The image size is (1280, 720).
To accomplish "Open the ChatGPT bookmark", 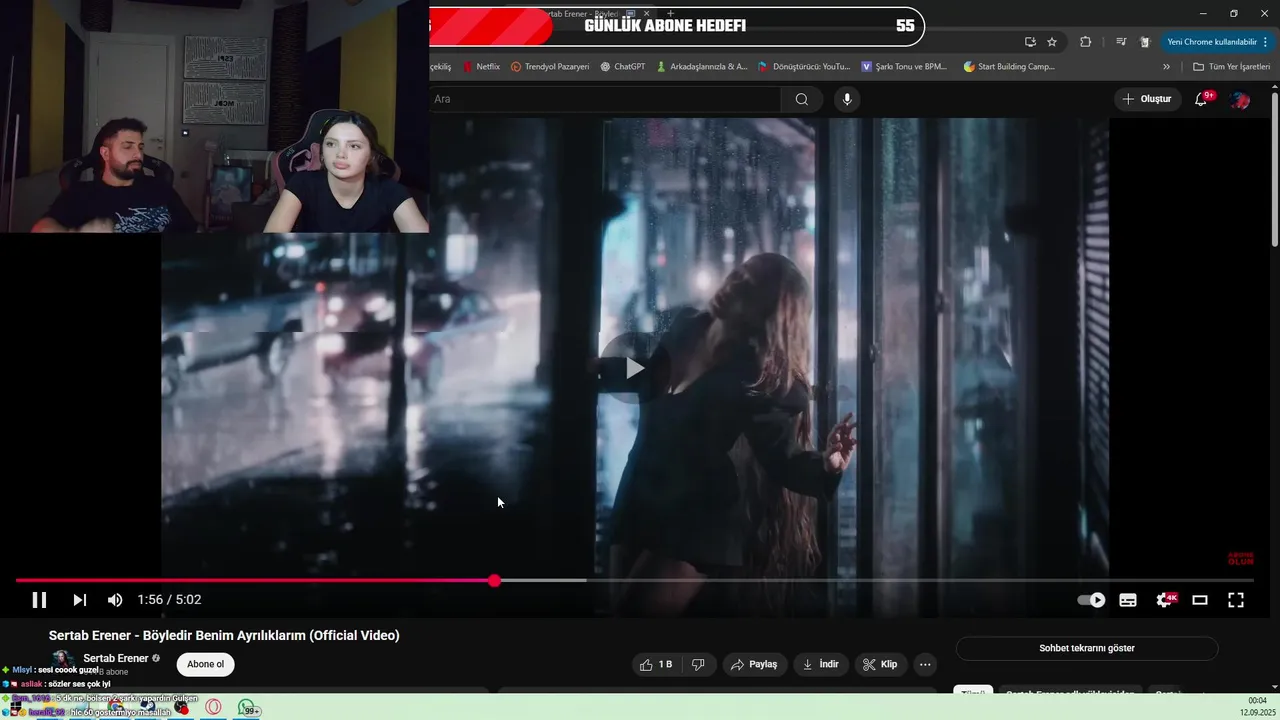I will [x=623, y=67].
